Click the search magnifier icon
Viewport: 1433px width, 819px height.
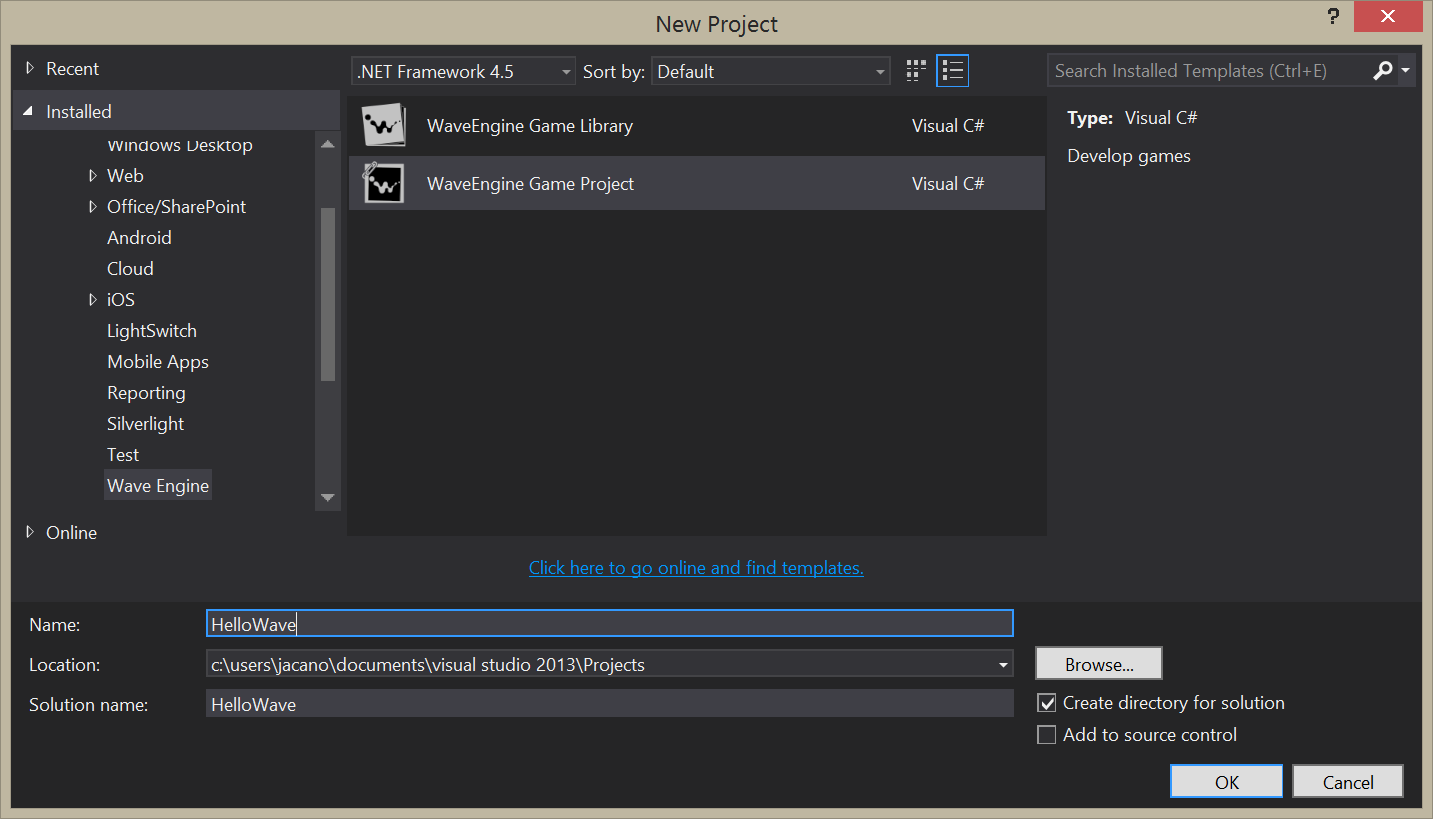click(1383, 71)
